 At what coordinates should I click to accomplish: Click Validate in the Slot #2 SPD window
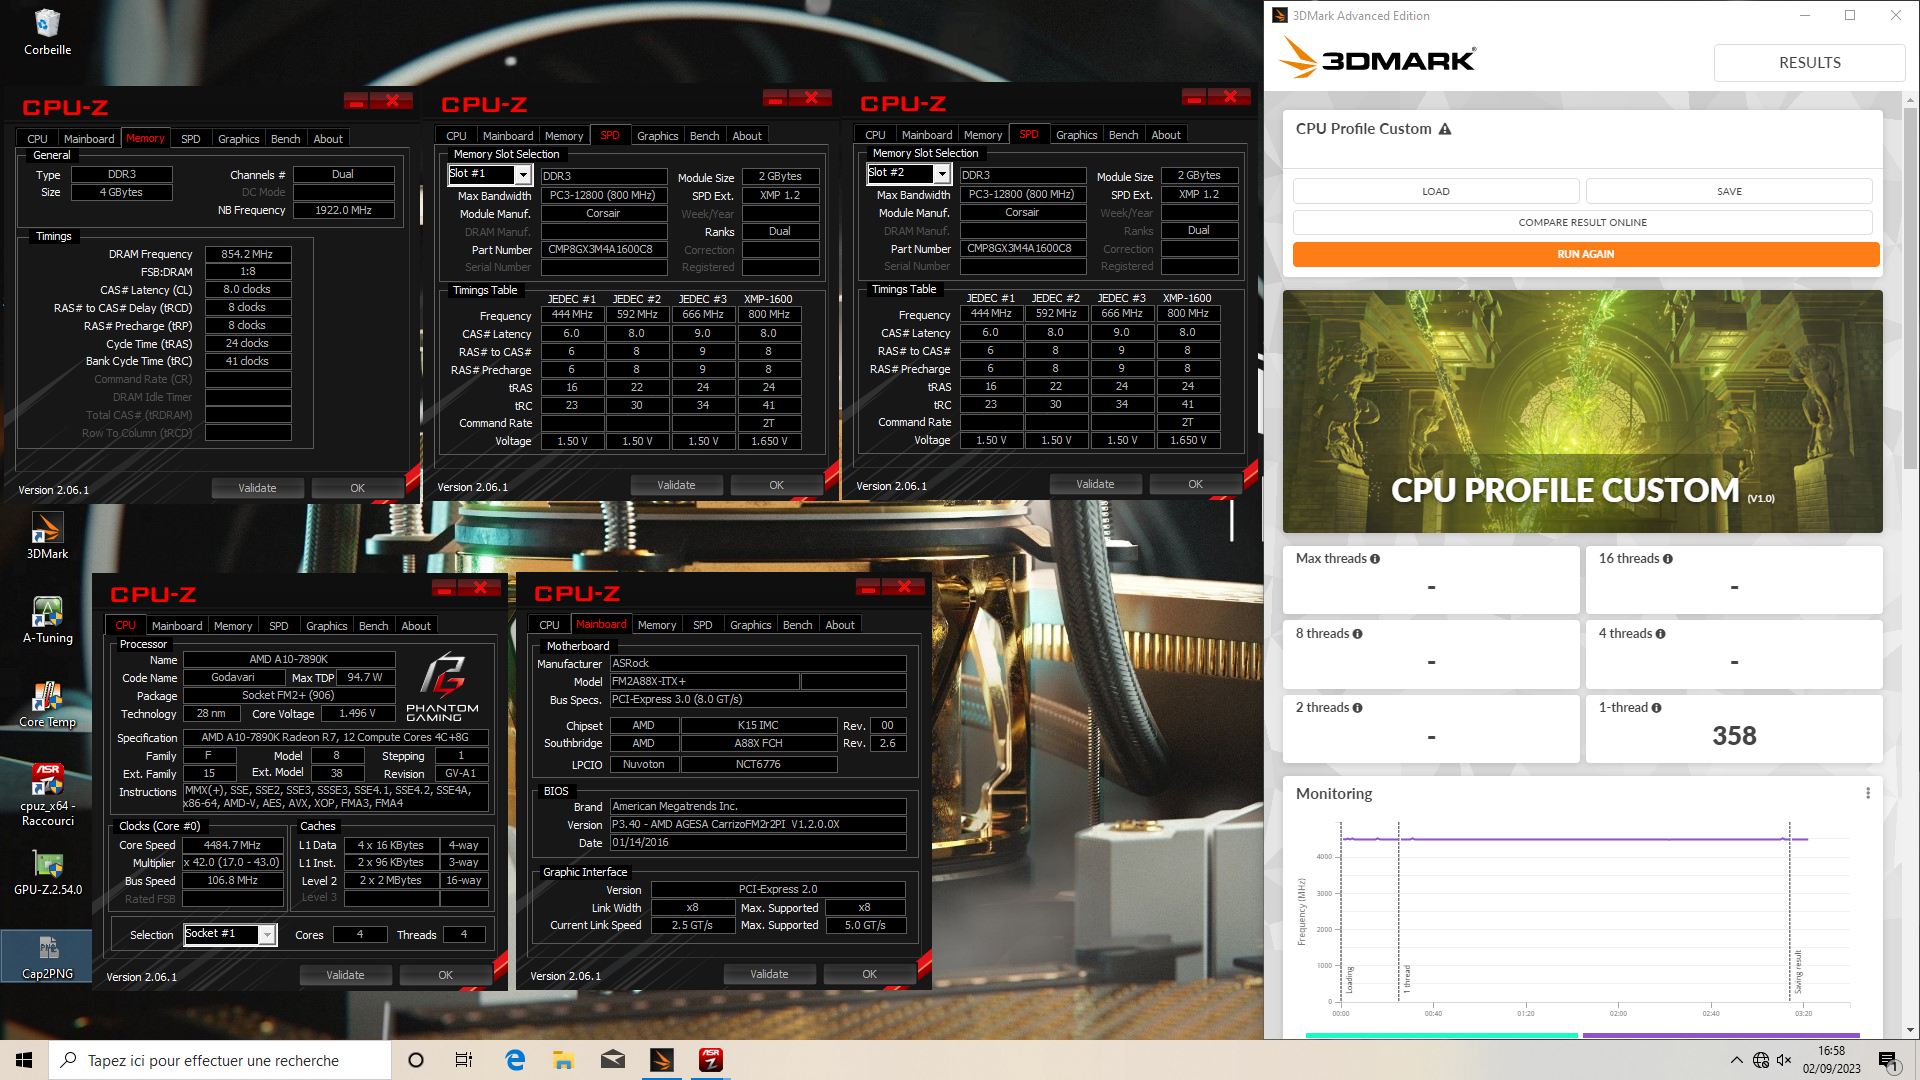point(1095,484)
